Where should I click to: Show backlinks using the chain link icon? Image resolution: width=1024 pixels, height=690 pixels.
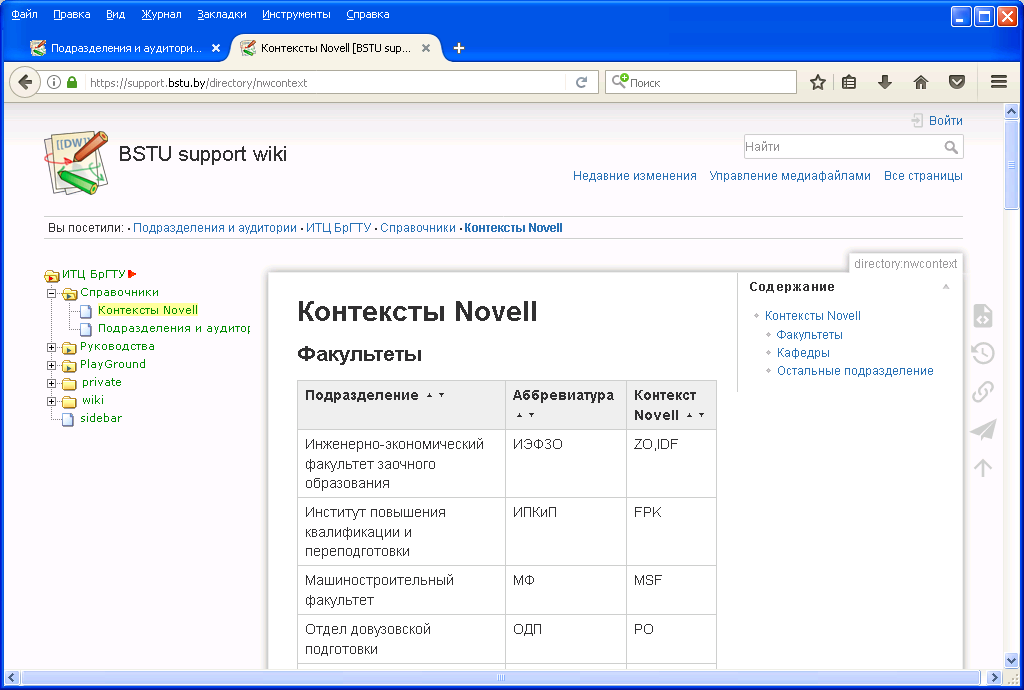pyautogui.click(x=982, y=391)
